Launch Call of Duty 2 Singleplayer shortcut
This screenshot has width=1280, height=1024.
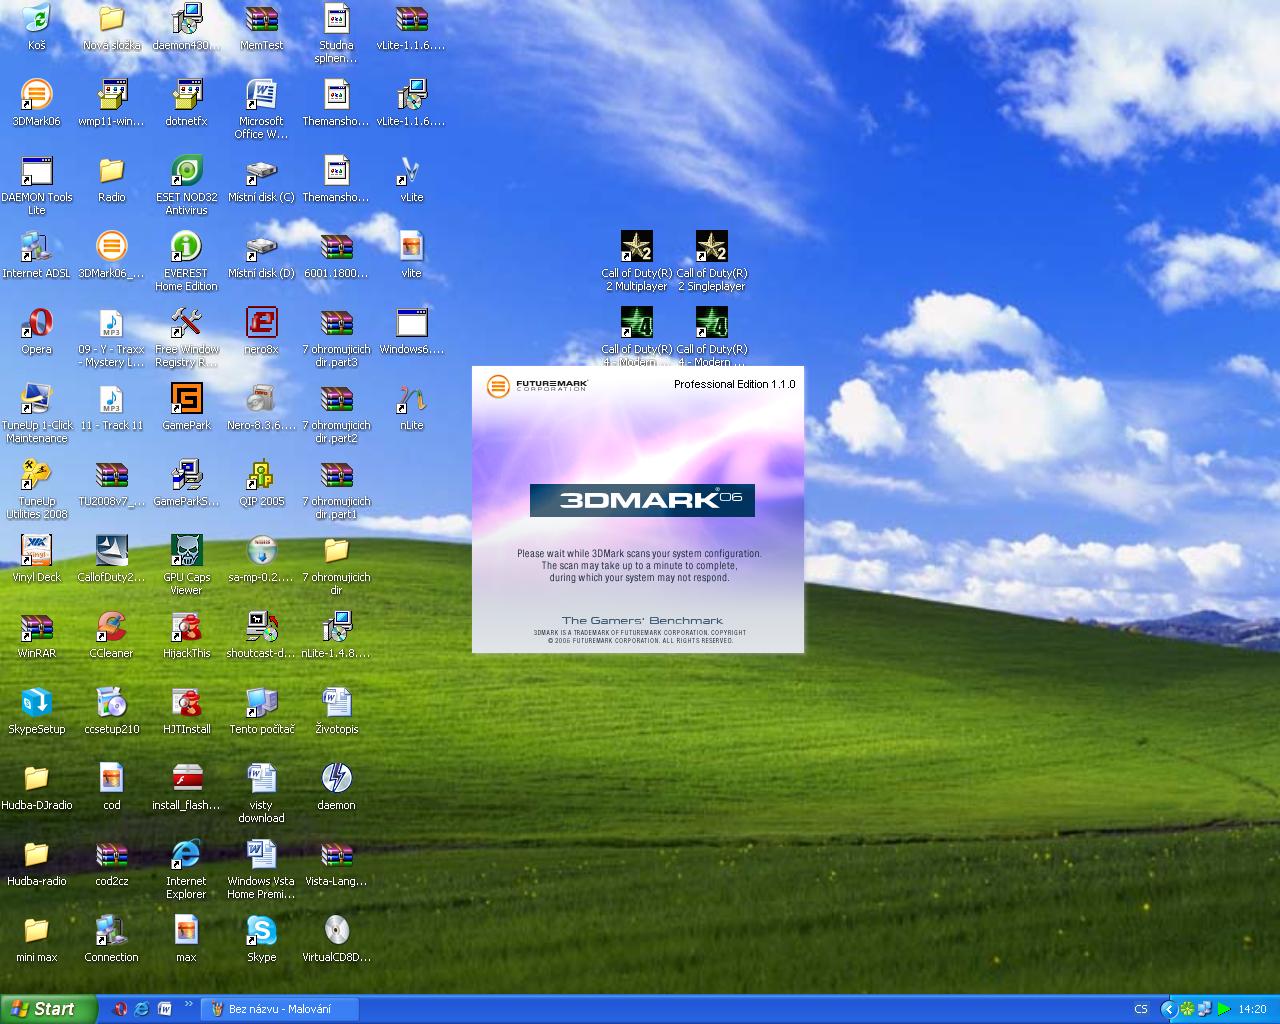712,247
